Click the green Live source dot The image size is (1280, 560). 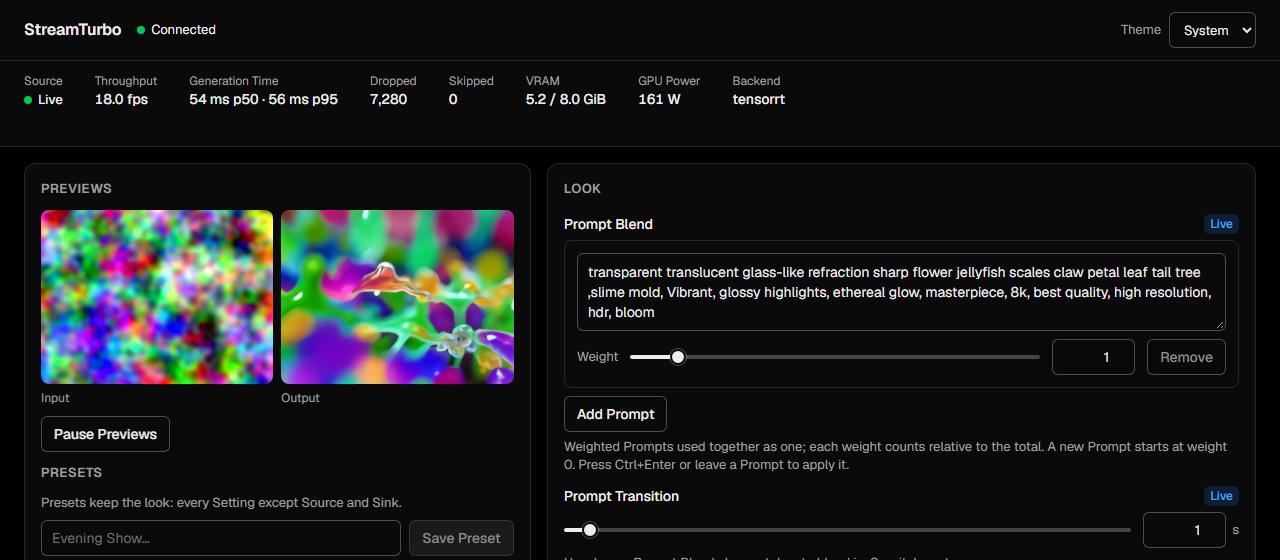click(x=28, y=100)
